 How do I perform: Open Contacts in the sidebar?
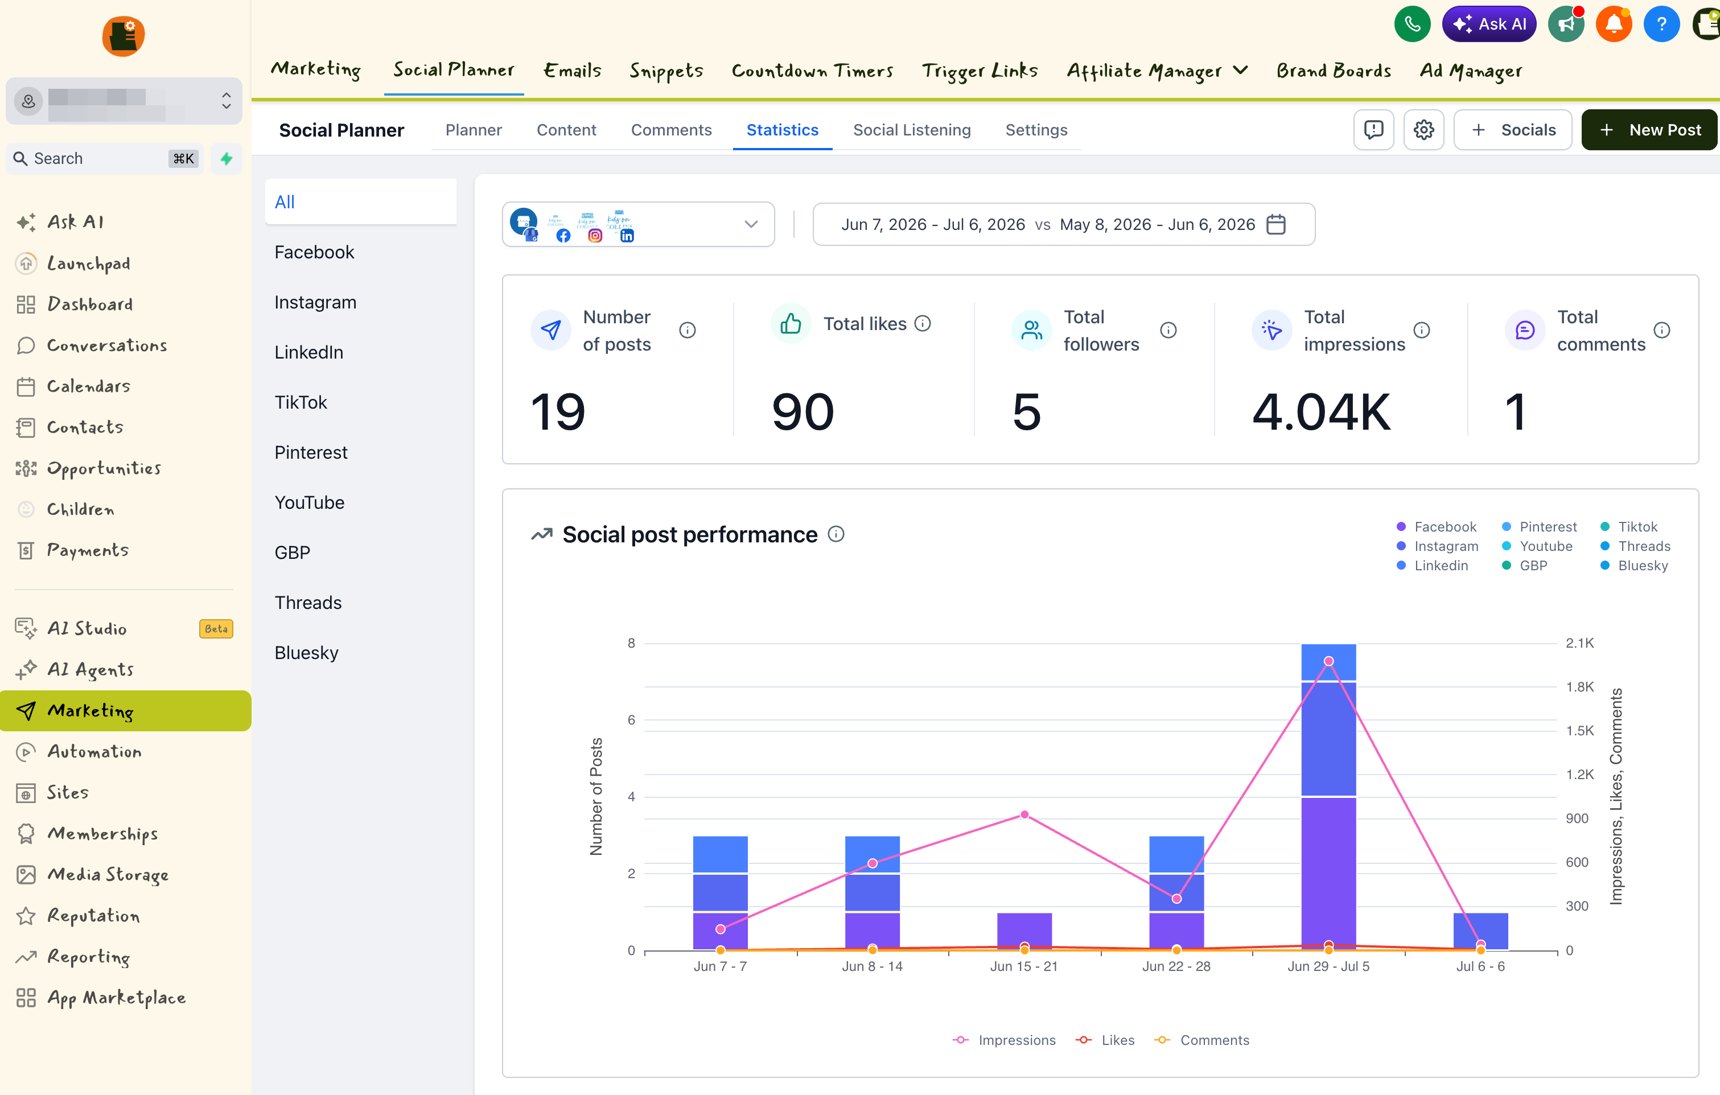tap(72, 427)
